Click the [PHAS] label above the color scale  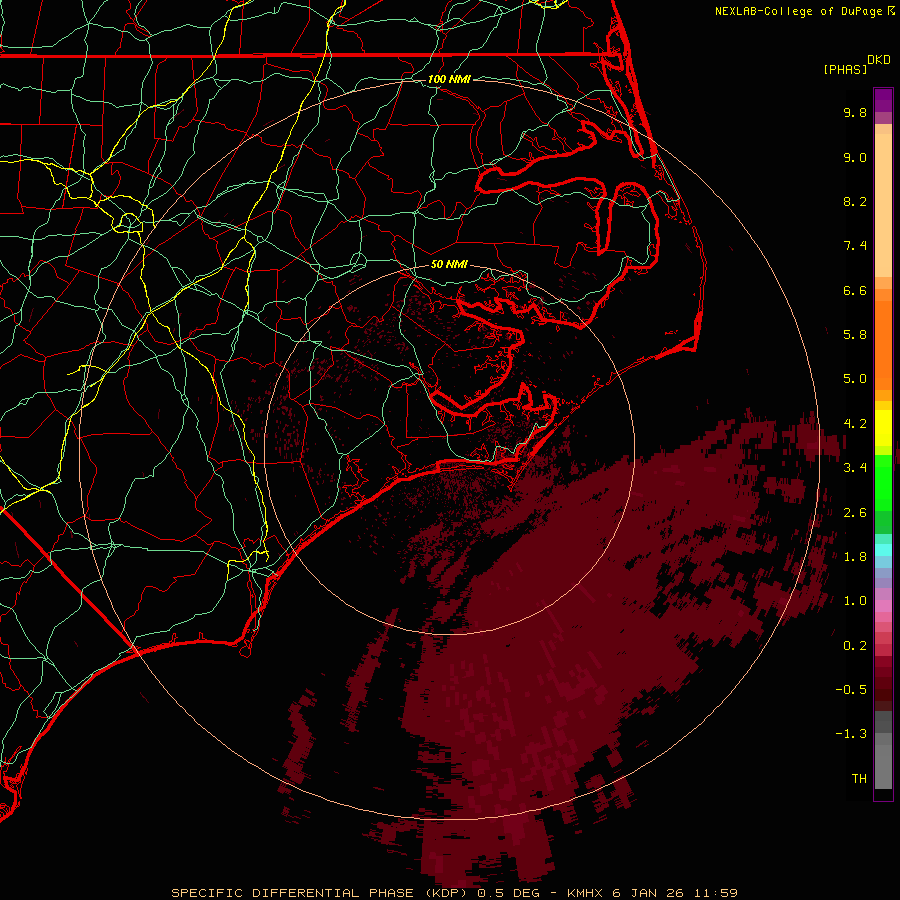(845, 69)
